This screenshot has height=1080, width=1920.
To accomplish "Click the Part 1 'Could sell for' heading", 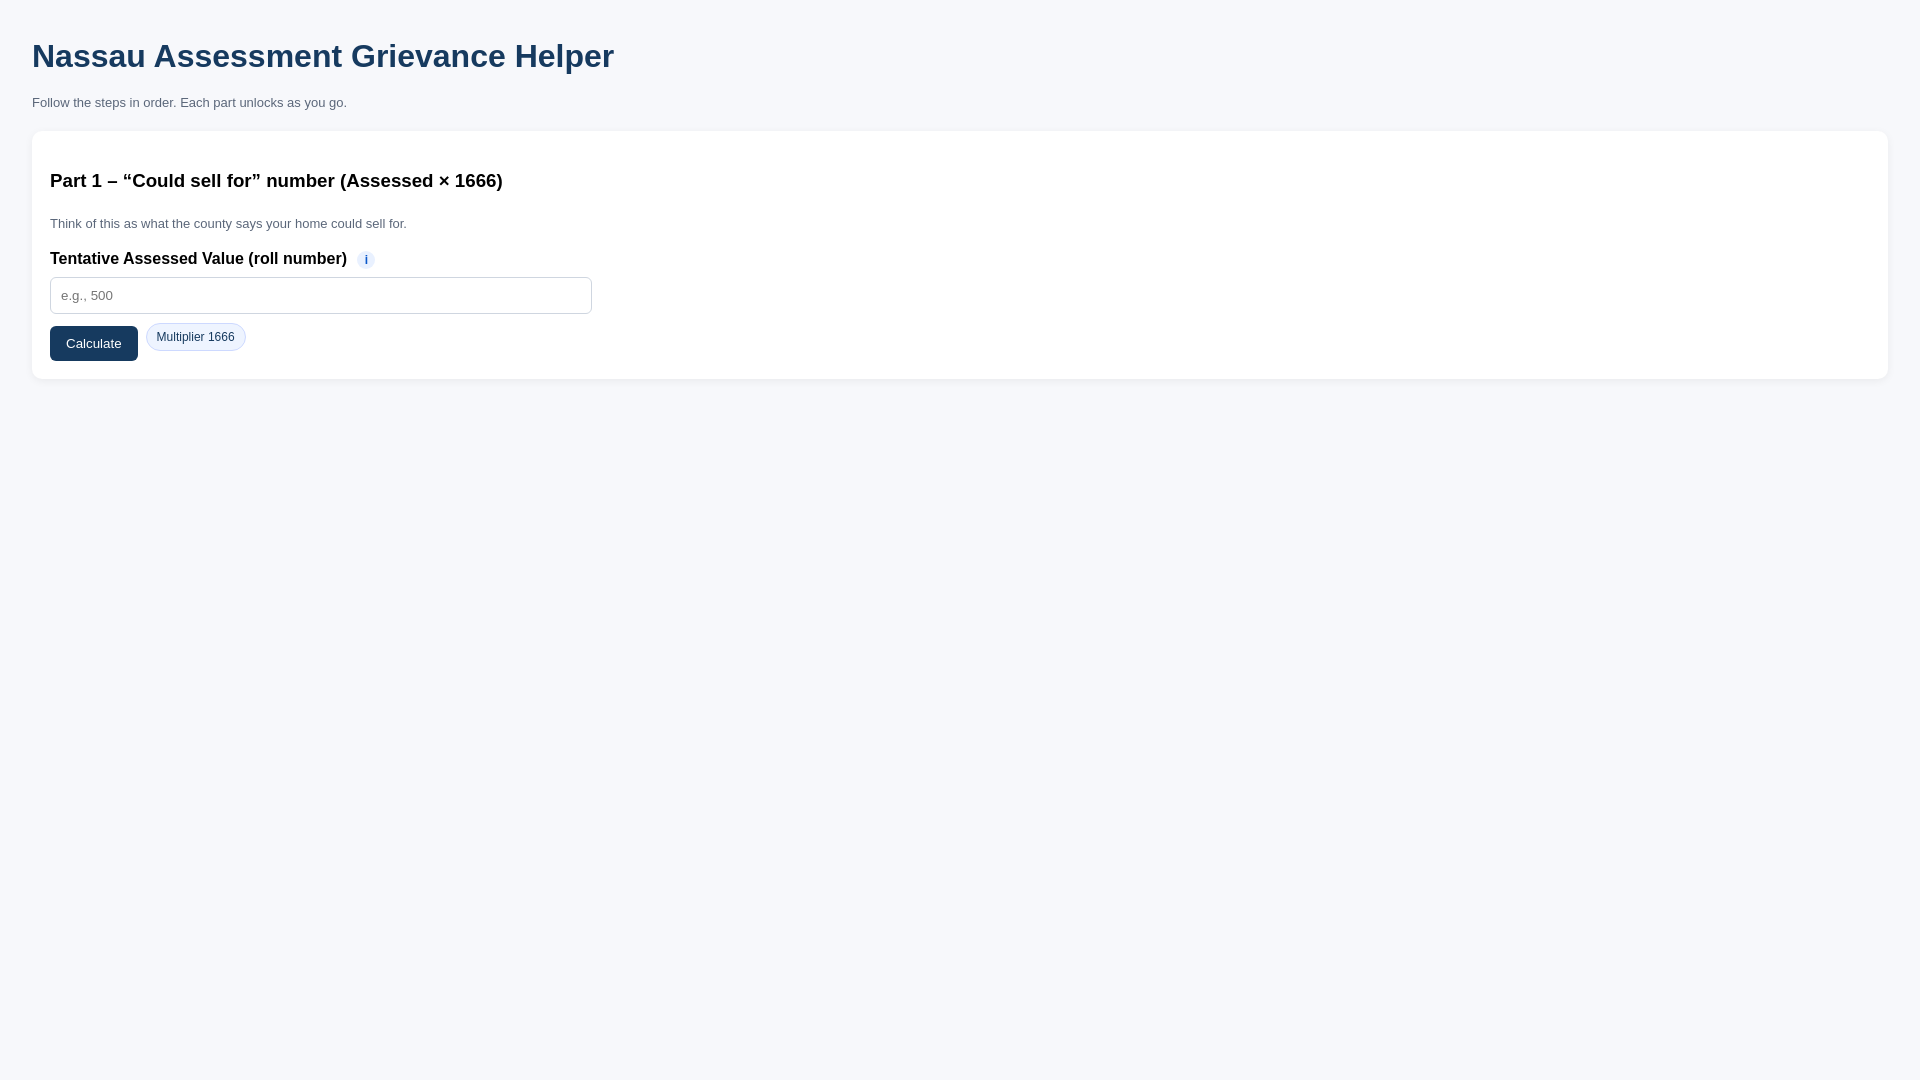I will point(276,181).
